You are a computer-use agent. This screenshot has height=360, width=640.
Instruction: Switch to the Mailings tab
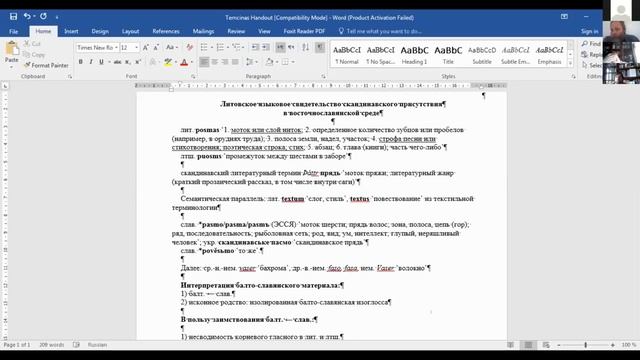(x=203, y=31)
